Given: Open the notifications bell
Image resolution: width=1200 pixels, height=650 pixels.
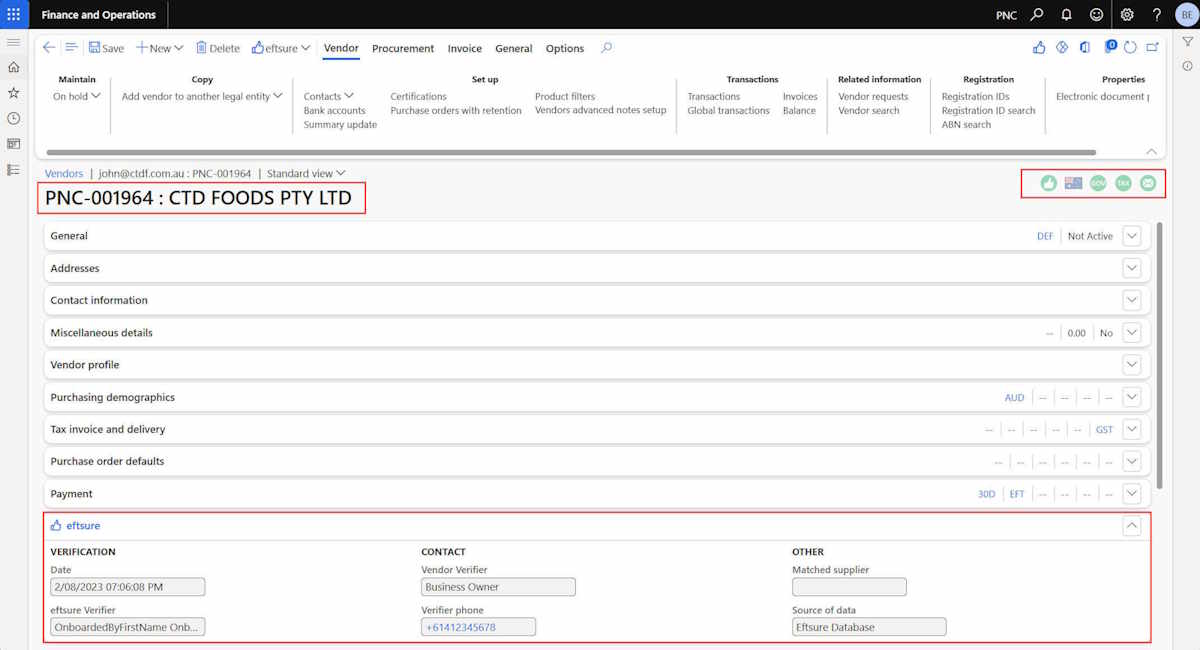Looking at the screenshot, I should click(1066, 14).
